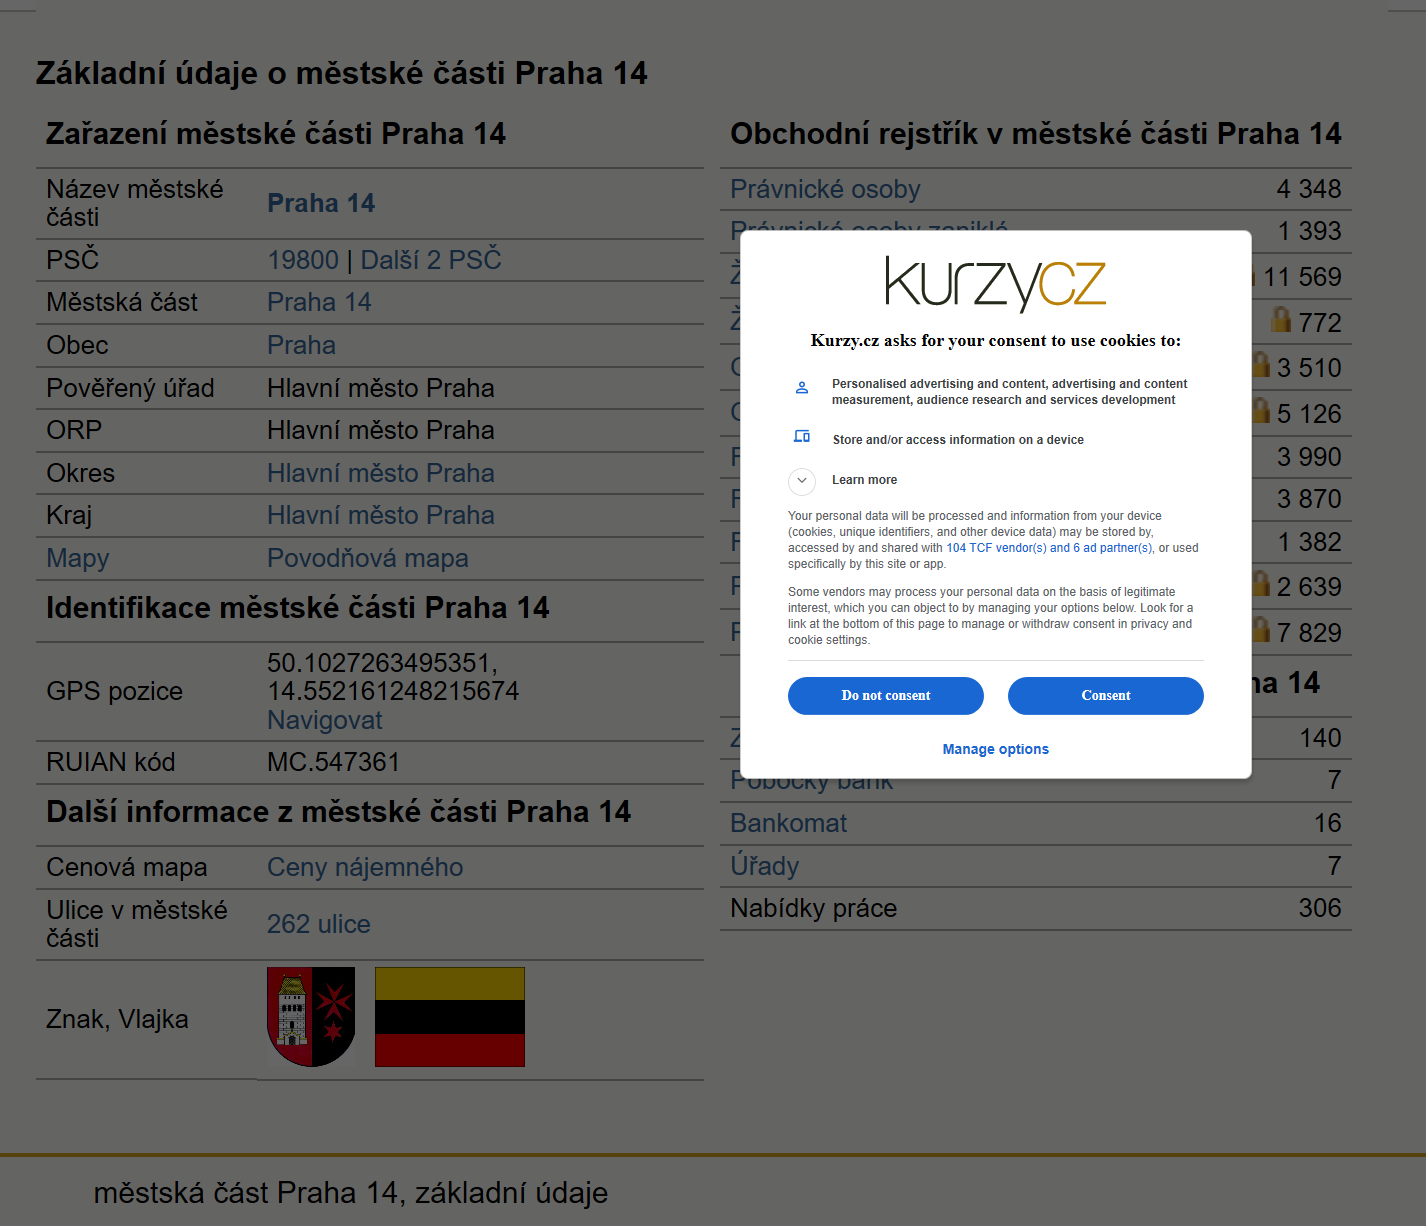Open Další 2 PSČ link
This screenshot has width=1426, height=1226.
coord(431,260)
